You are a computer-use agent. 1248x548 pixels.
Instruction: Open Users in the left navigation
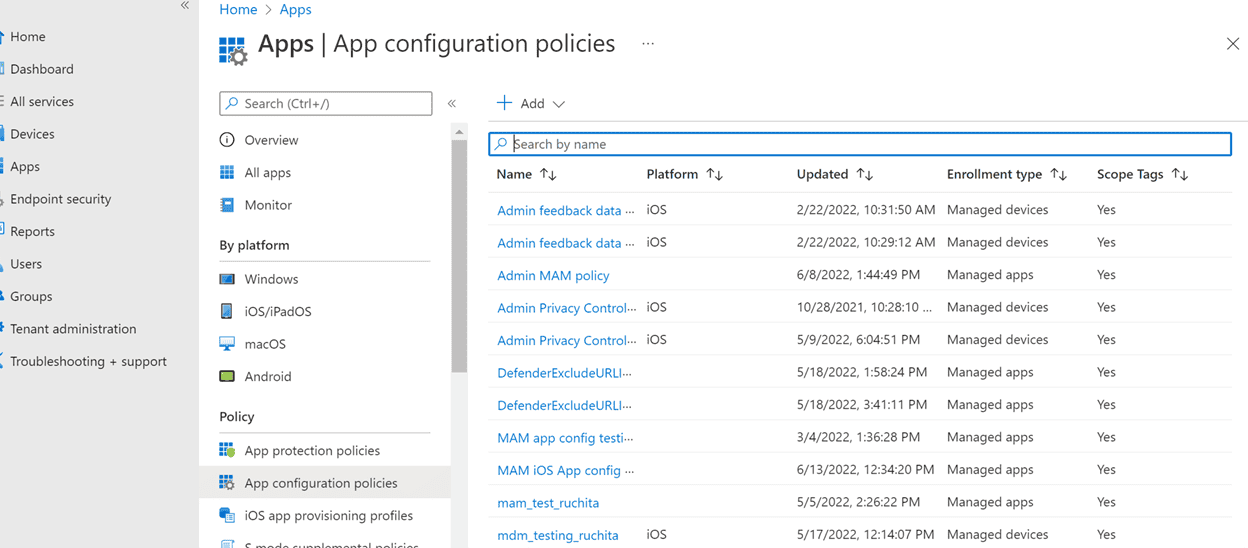point(26,264)
